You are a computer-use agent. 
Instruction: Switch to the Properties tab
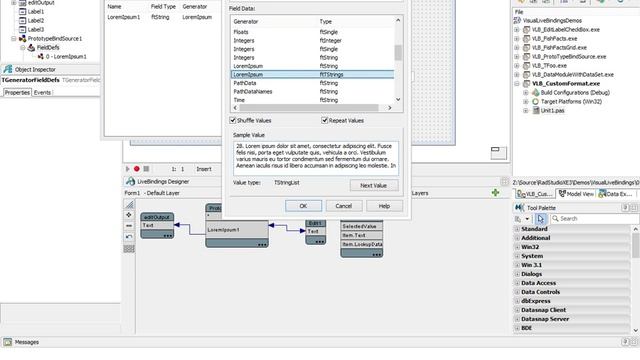tap(17, 93)
